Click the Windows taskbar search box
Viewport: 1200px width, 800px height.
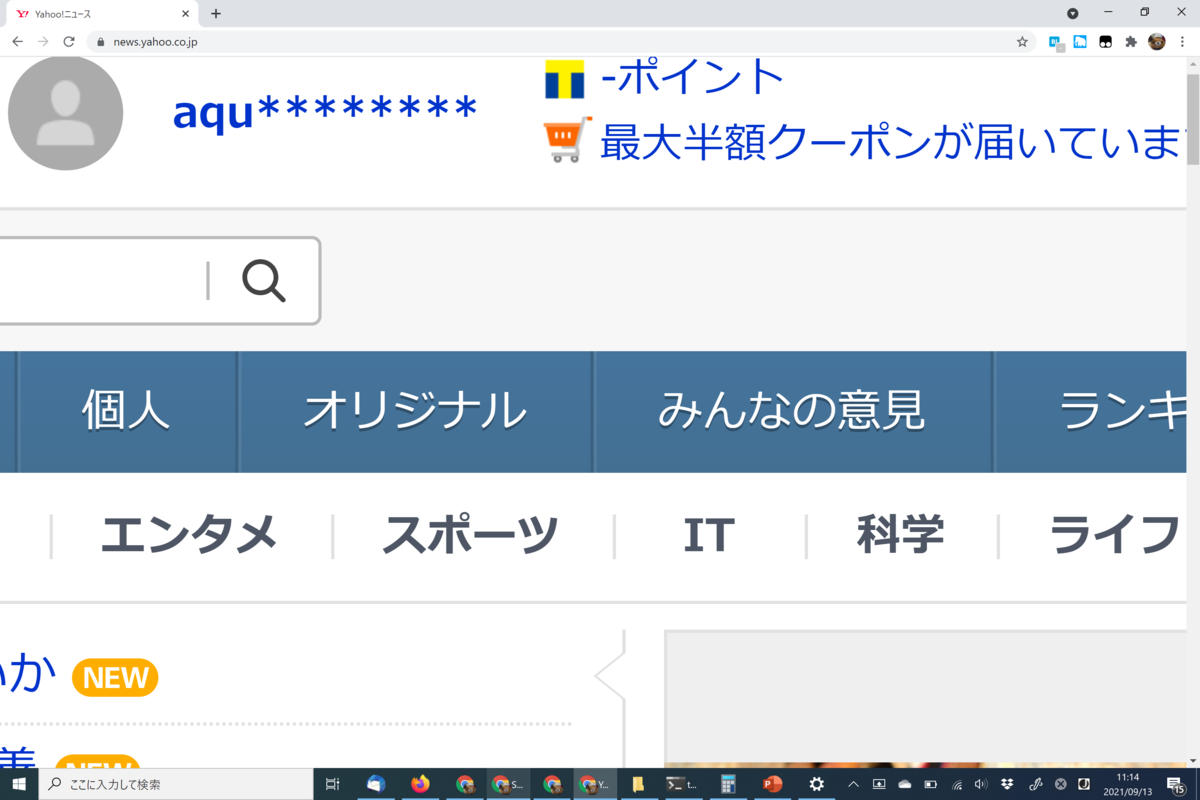coord(176,785)
